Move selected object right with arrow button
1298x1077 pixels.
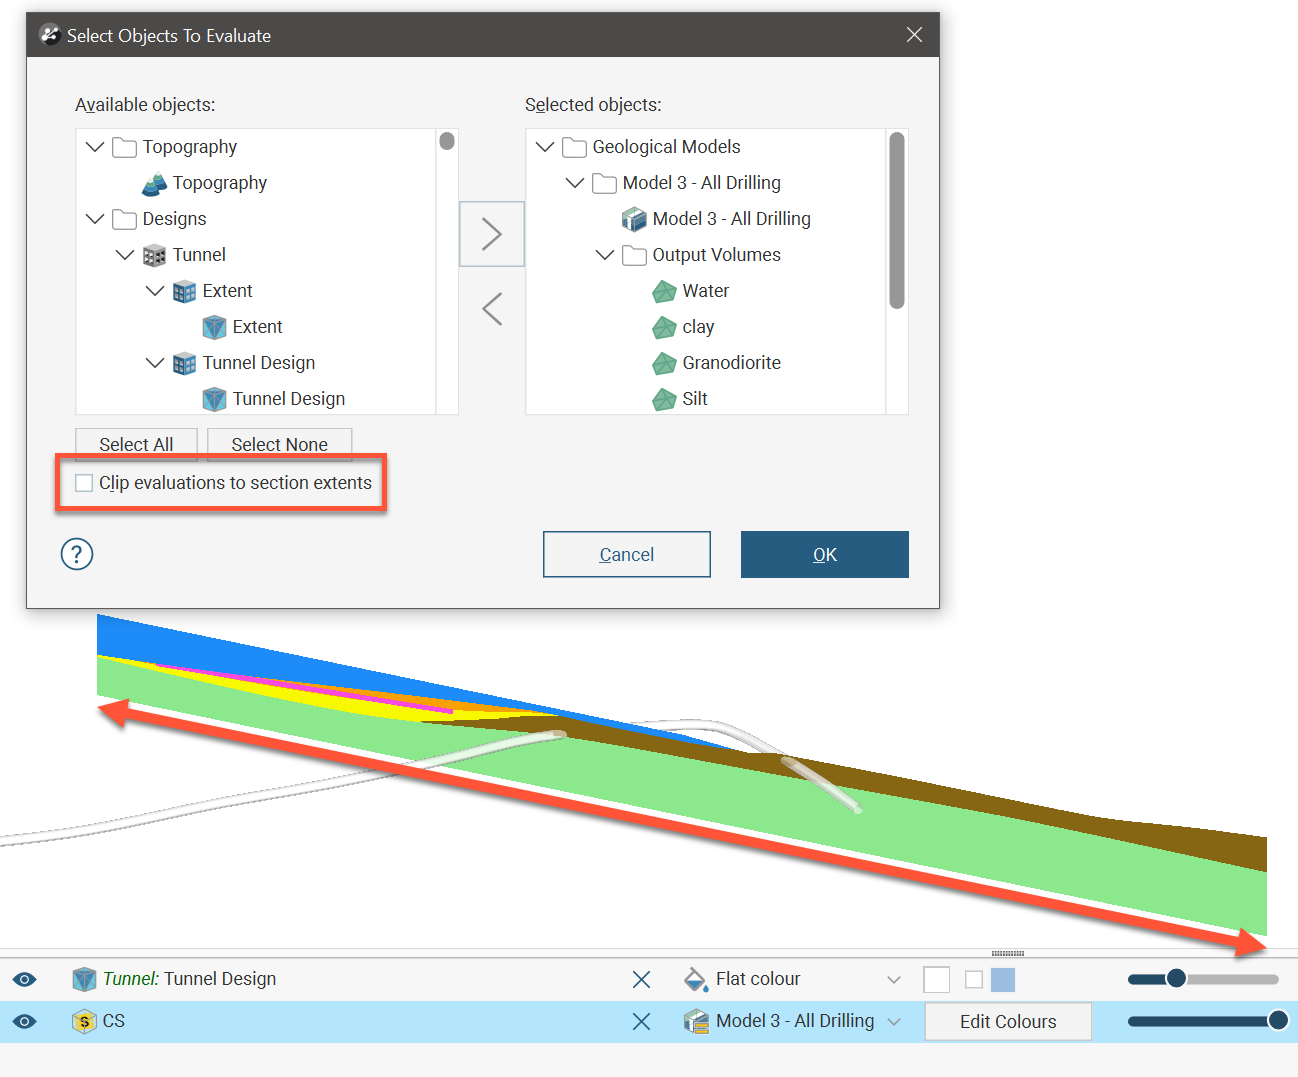click(491, 234)
